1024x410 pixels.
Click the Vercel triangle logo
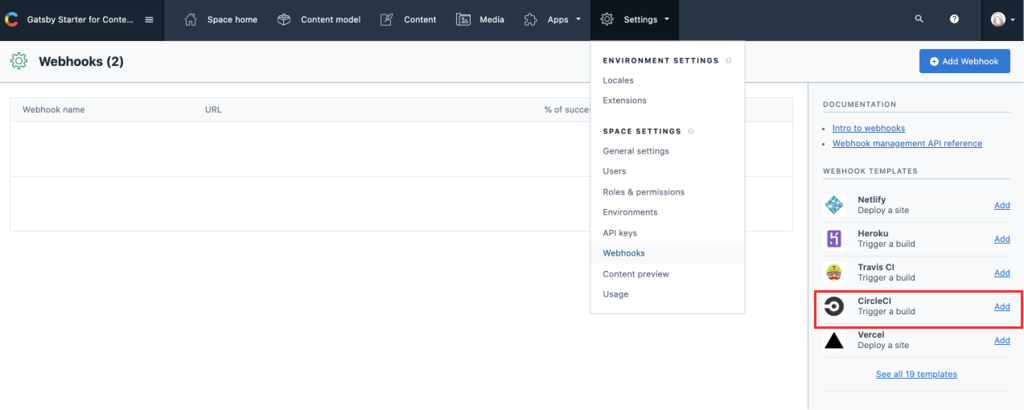pyautogui.click(x=834, y=341)
